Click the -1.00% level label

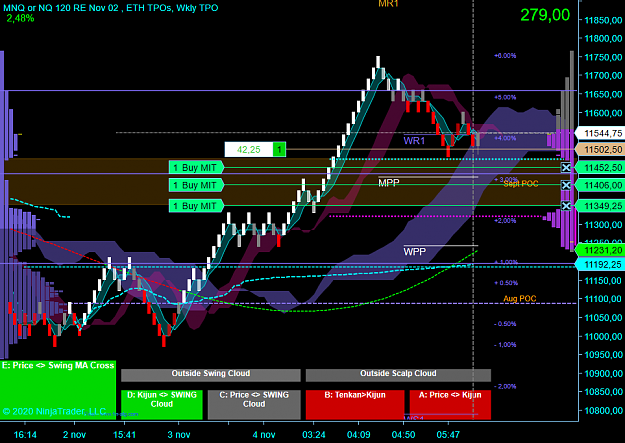pyautogui.click(x=505, y=345)
